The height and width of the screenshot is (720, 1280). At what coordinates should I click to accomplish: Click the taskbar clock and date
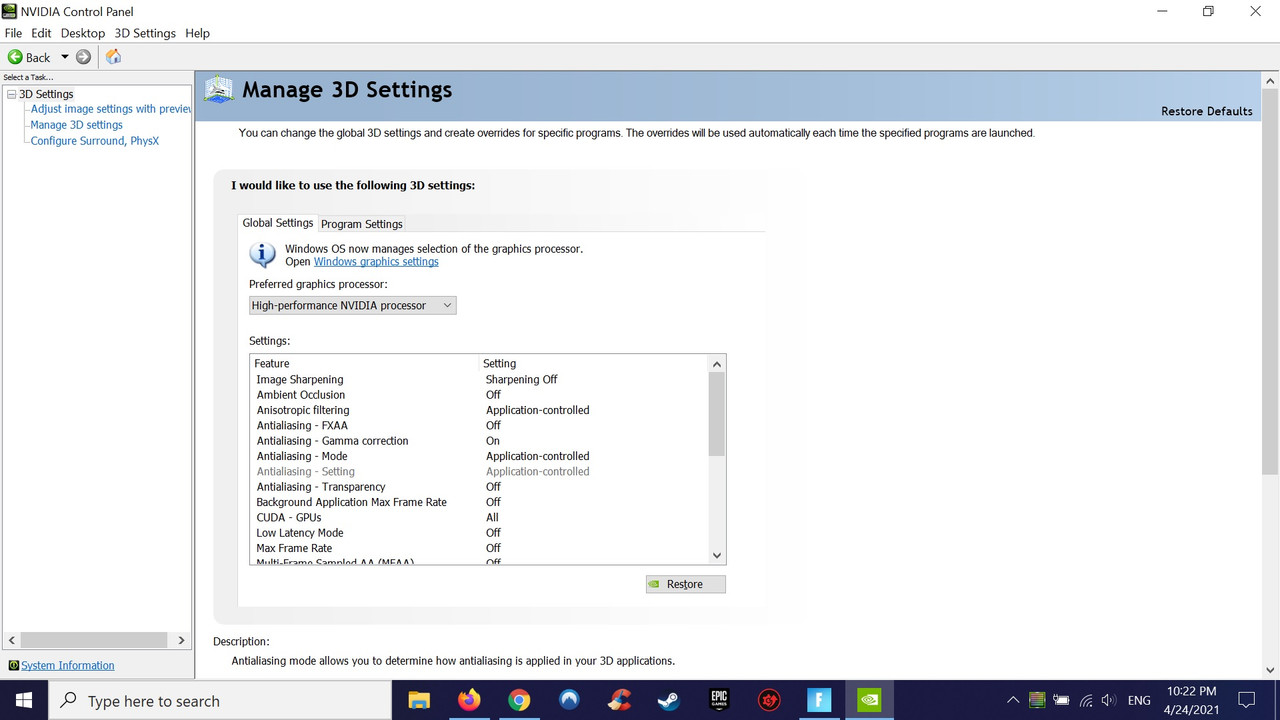[1191, 700]
